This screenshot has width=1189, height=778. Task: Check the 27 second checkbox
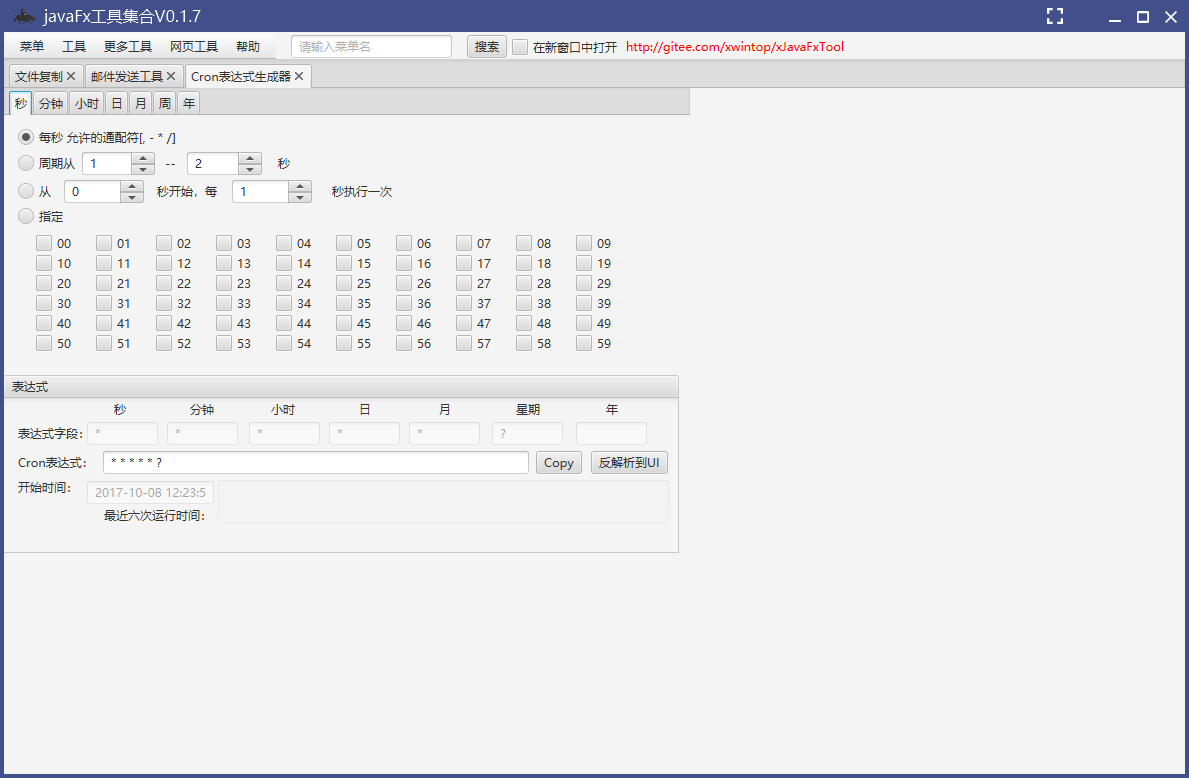click(x=464, y=283)
